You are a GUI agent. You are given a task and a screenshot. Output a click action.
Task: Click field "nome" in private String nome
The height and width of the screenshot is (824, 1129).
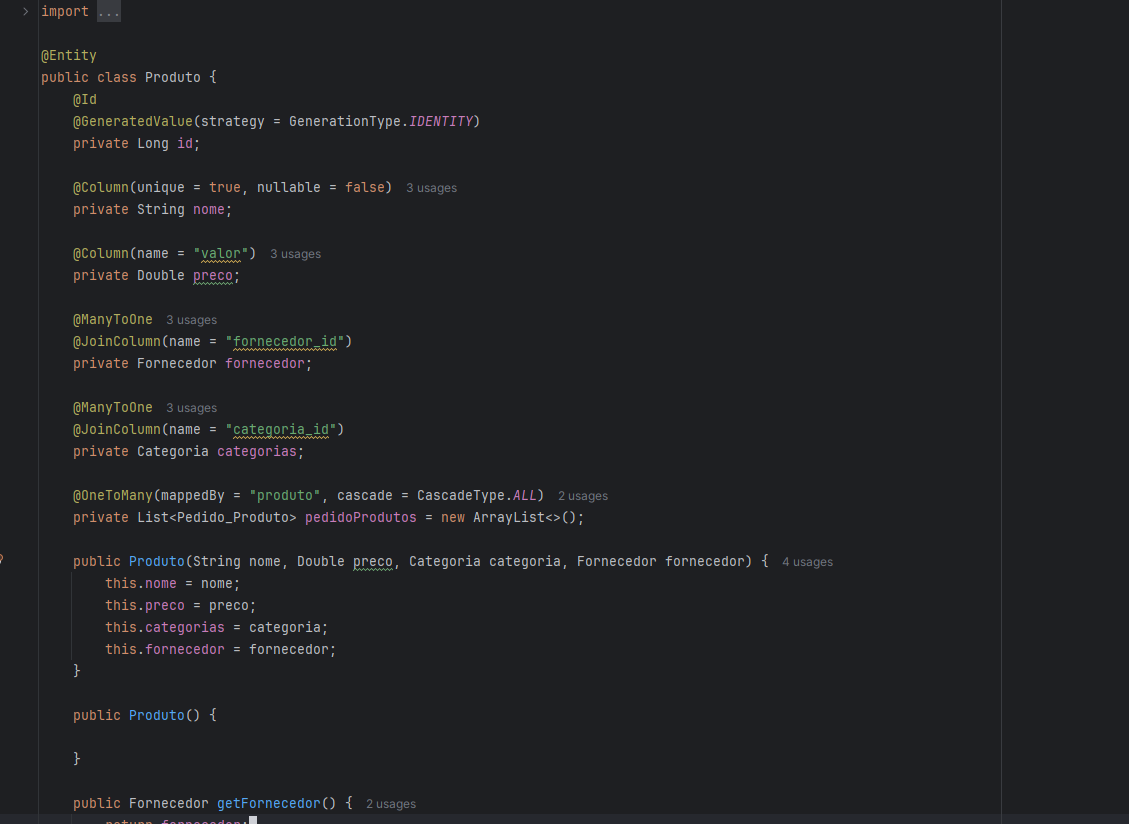tap(209, 210)
